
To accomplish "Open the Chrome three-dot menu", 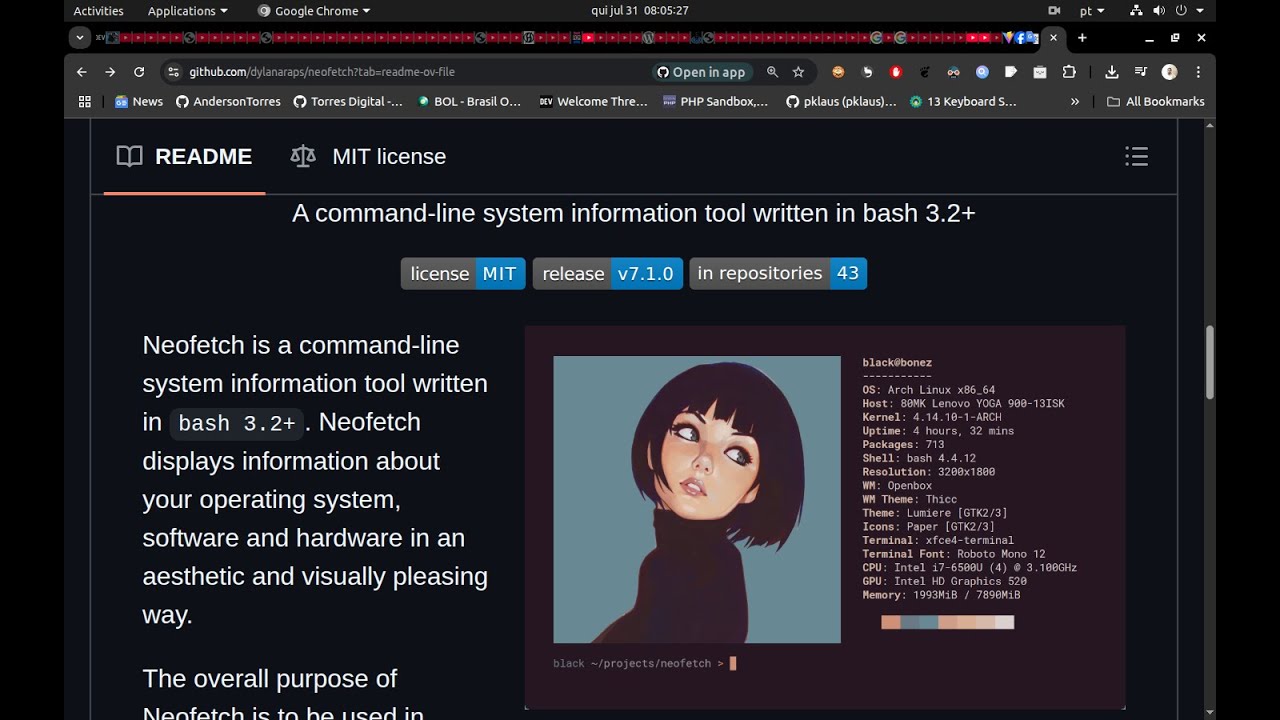I will (x=1198, y=72).
